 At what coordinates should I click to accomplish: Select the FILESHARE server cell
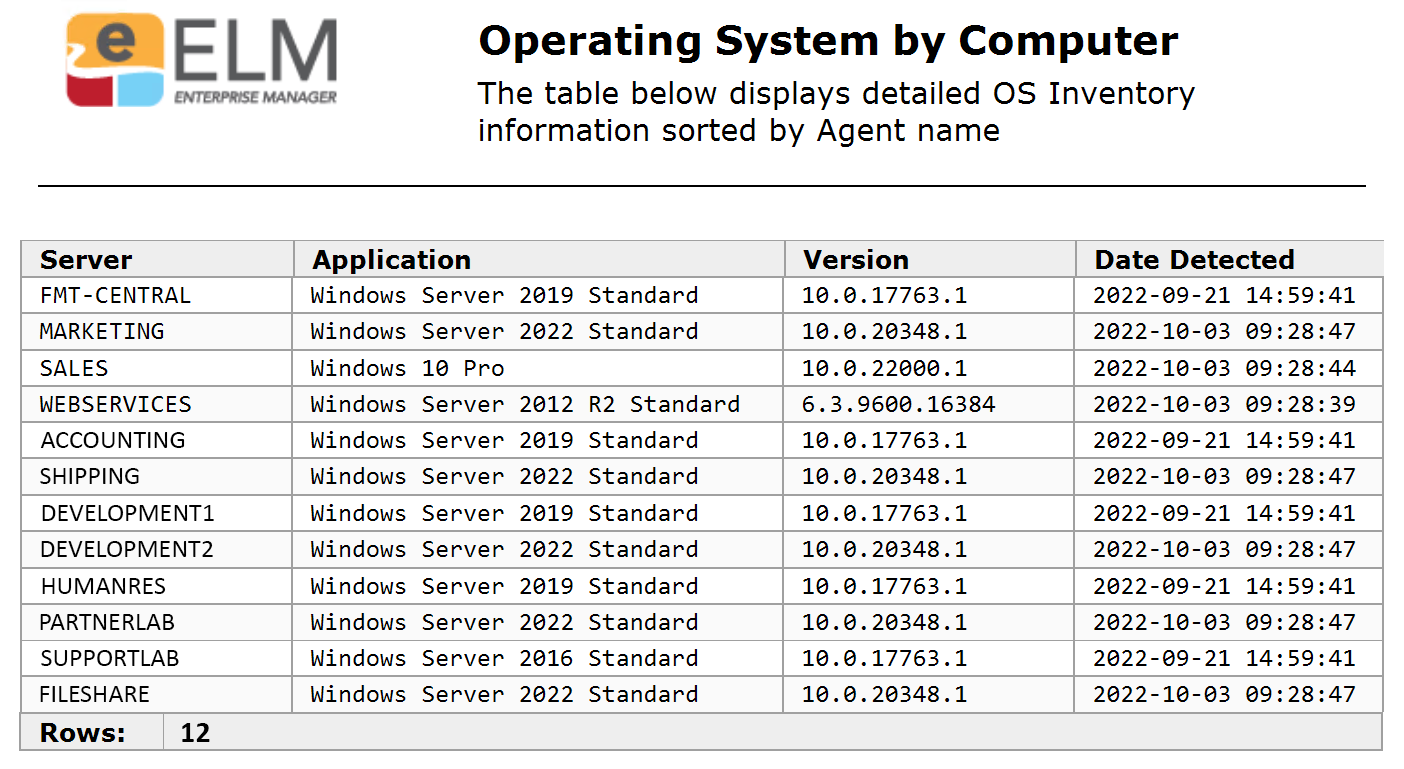pyautogui.click(x=157, y=694)
